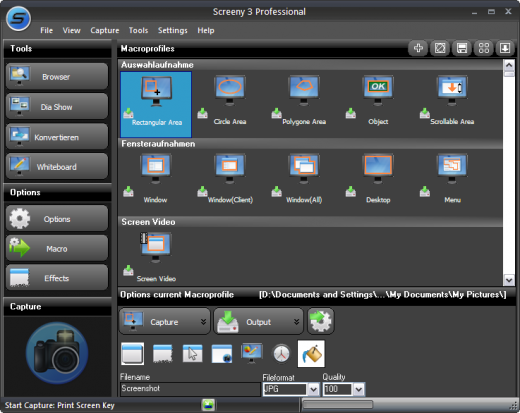Pick the Window(Client) capture profile
The image size is (520, 413).
(x=230, y=179)
